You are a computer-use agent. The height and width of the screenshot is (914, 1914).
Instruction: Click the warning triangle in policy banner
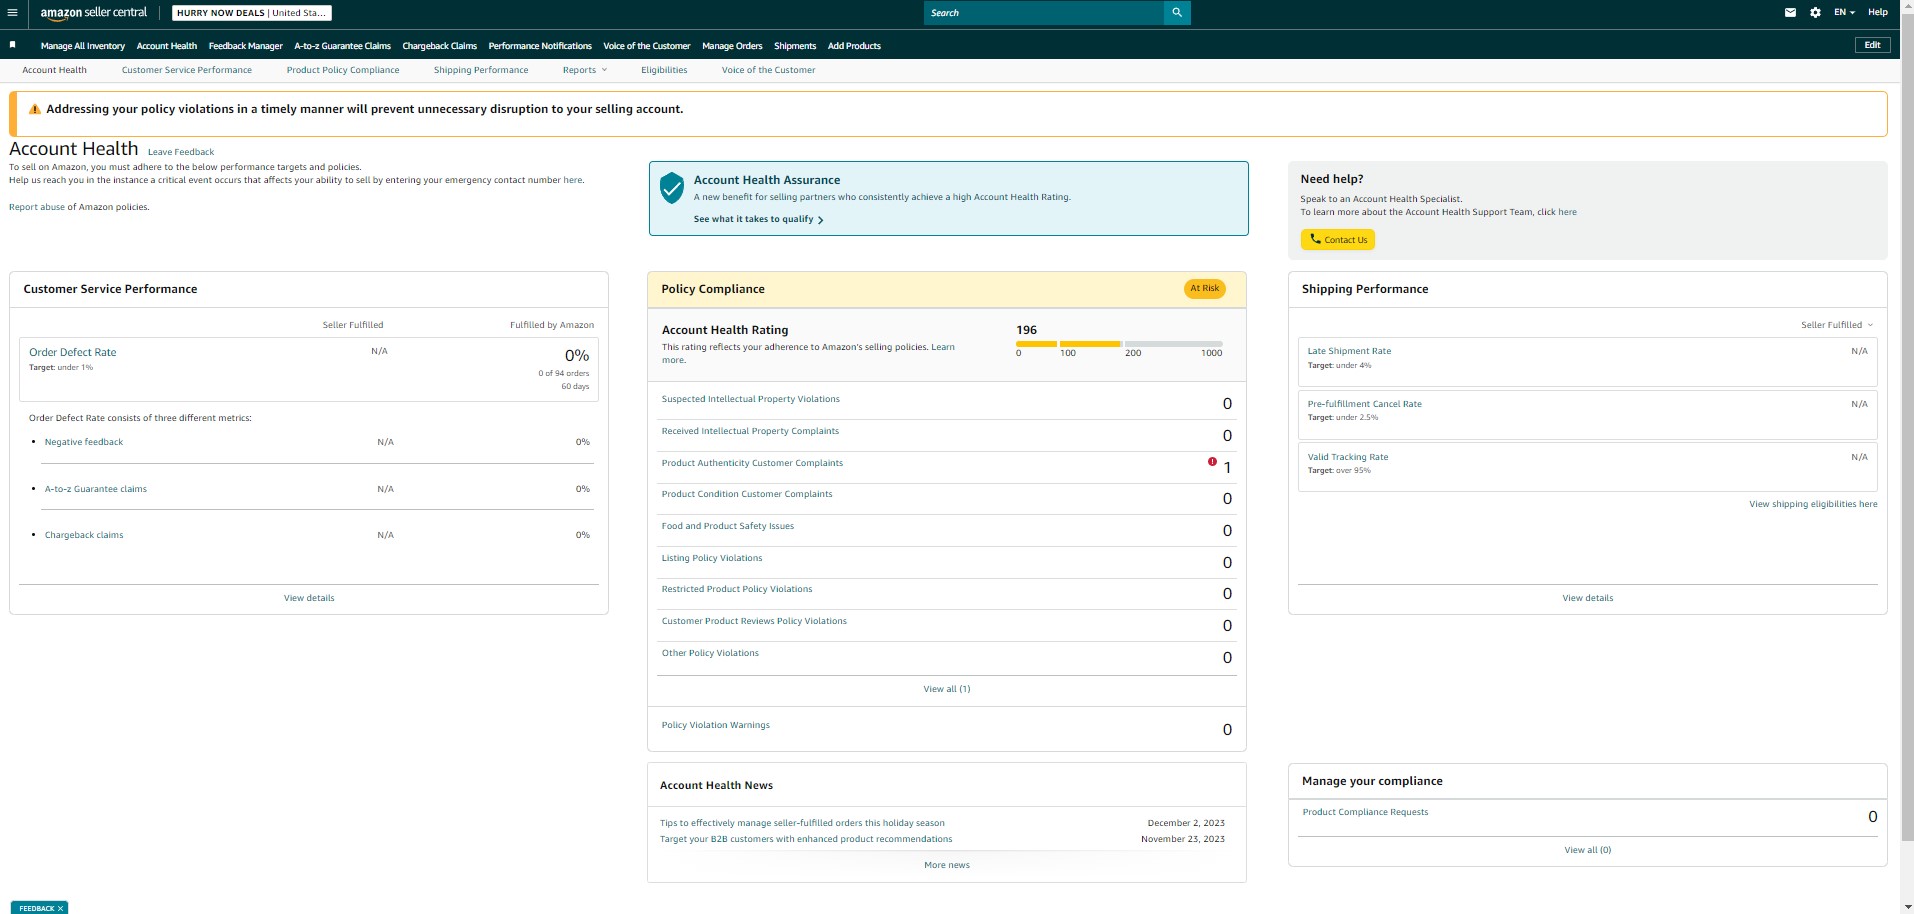click(35, 109)
